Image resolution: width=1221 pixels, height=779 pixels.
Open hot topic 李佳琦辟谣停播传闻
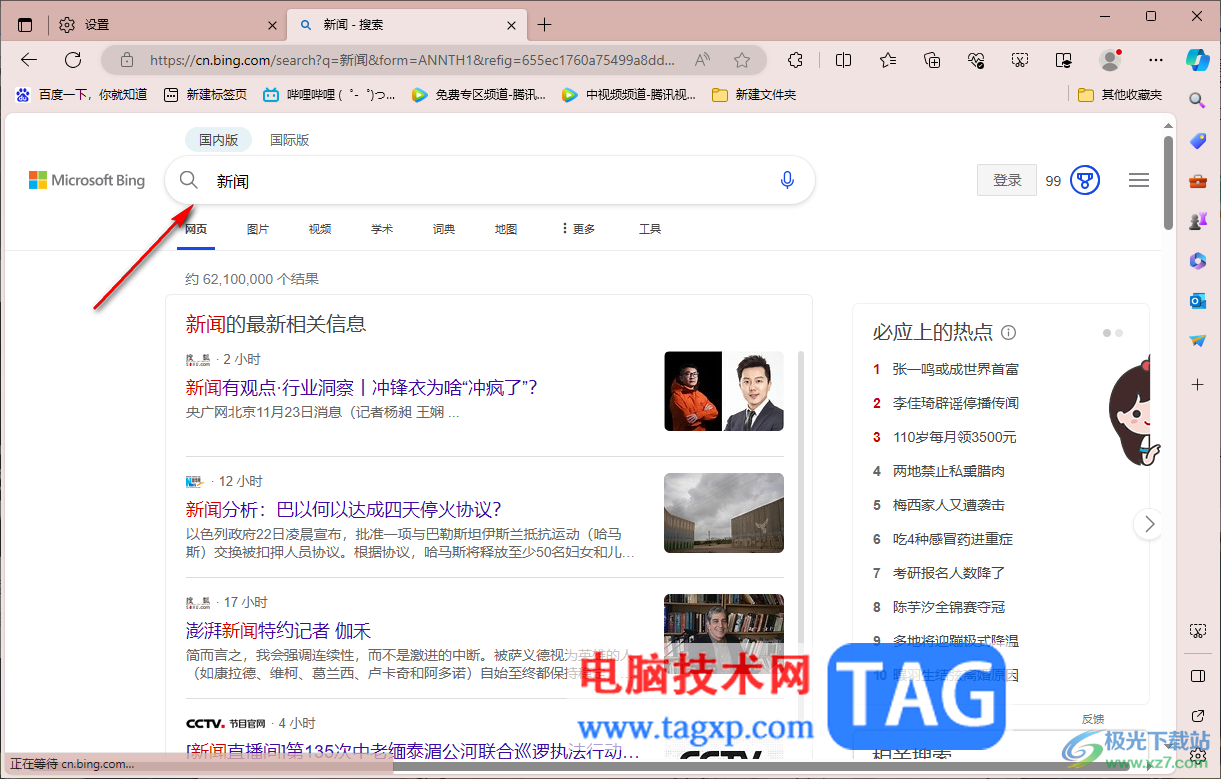tap(956, 403)
